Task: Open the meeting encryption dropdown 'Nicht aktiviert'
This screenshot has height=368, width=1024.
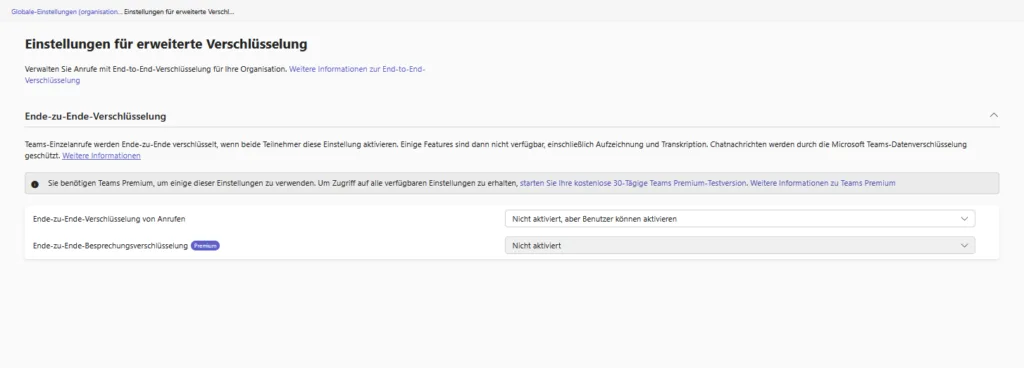Action: [740, 245]
